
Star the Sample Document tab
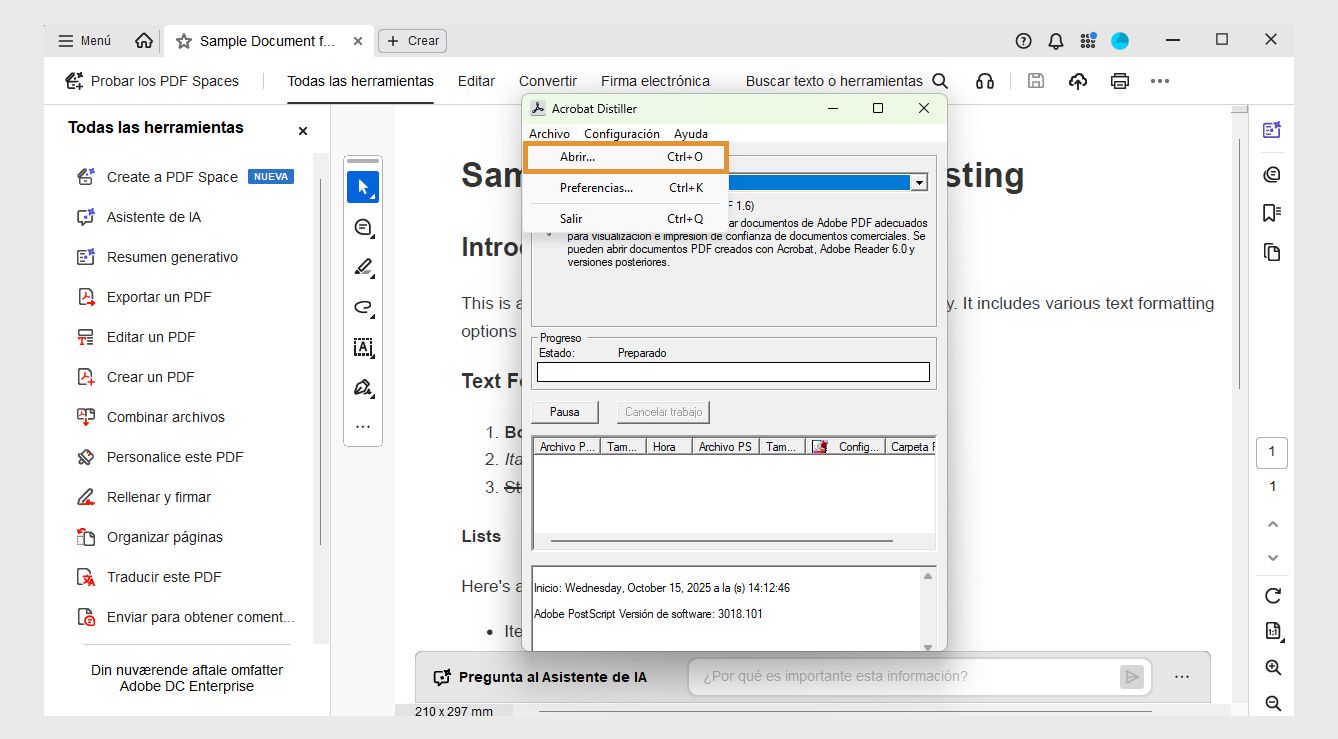coord(183,41)
